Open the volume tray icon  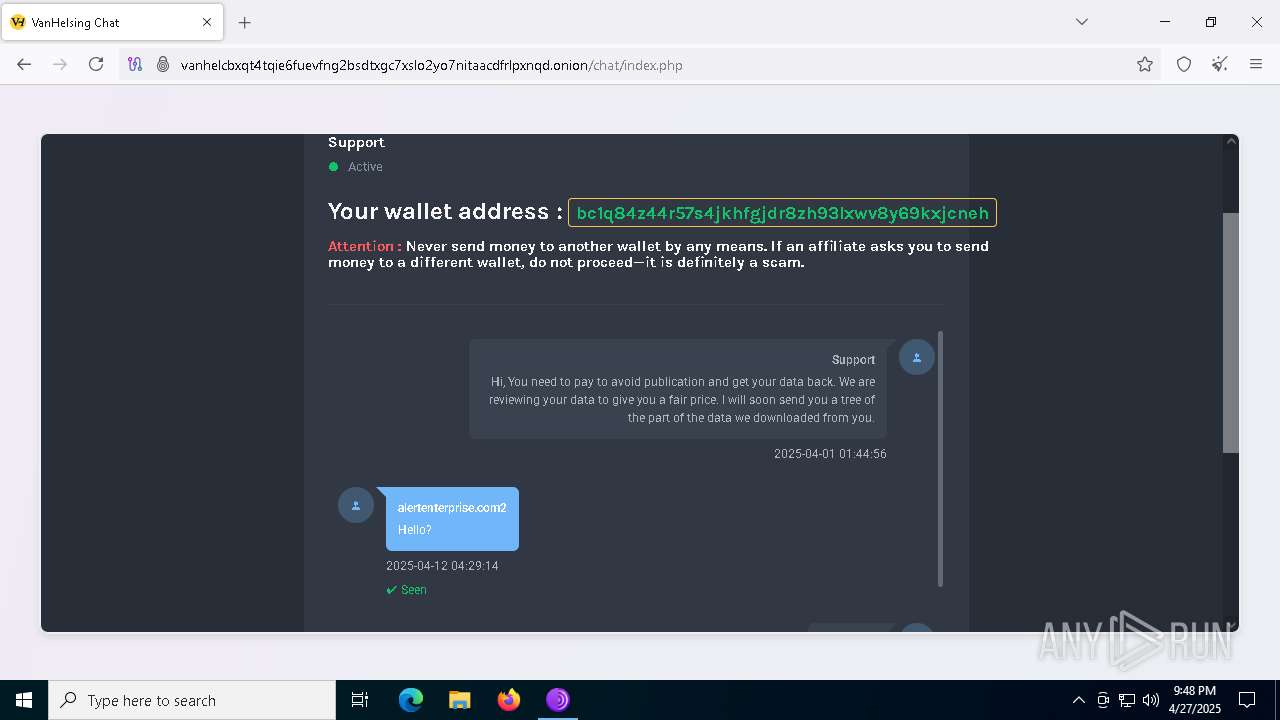[x=1151, y=700]
